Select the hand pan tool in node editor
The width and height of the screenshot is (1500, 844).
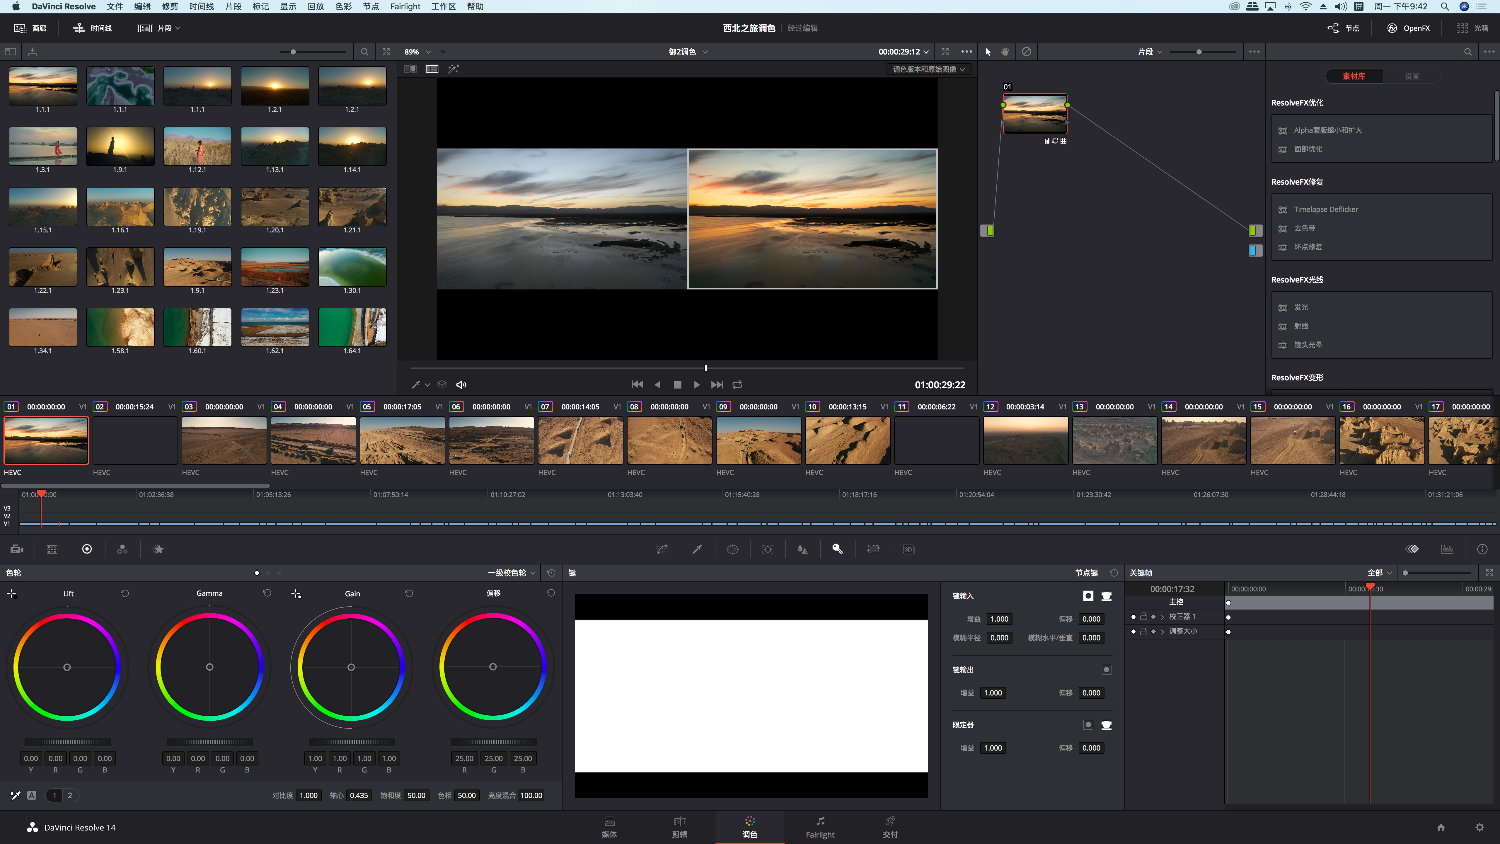(x=1005, y=52)
